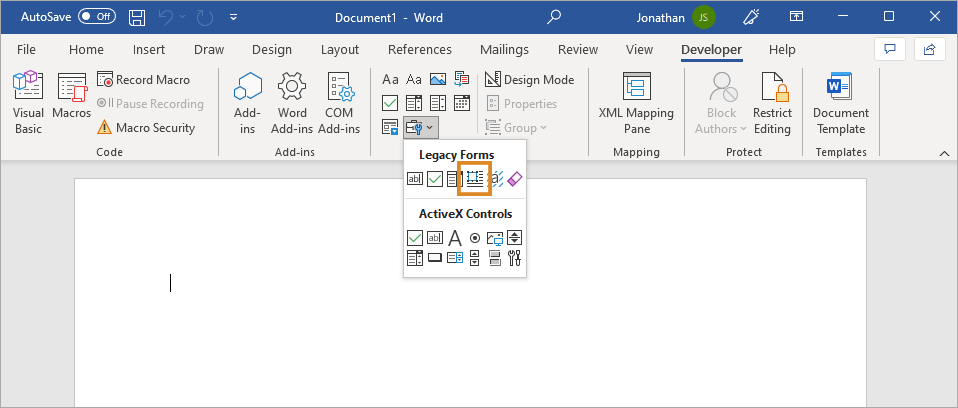This screenshot has width=958, height=408.
Task: Open the XML Mapping Pane
Action: (636, 103)
